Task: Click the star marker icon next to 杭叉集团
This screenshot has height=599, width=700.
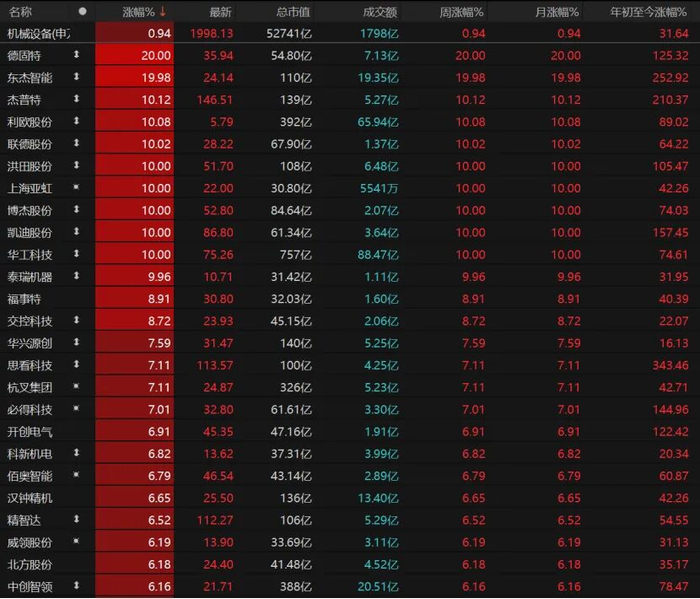Action: [x=76, y=387]
